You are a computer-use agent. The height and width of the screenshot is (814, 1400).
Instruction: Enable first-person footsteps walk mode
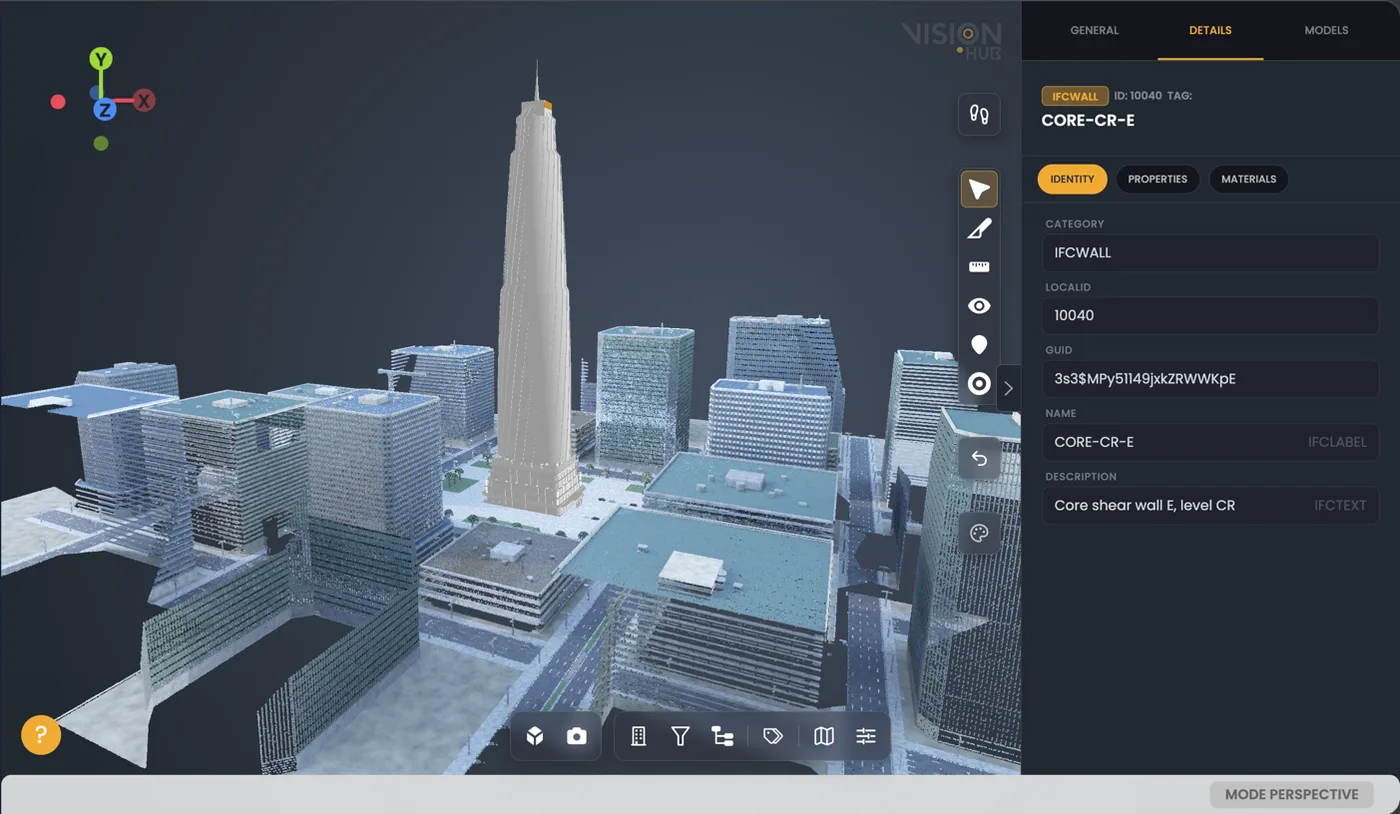pyautogui.click(x=979, y=113)
